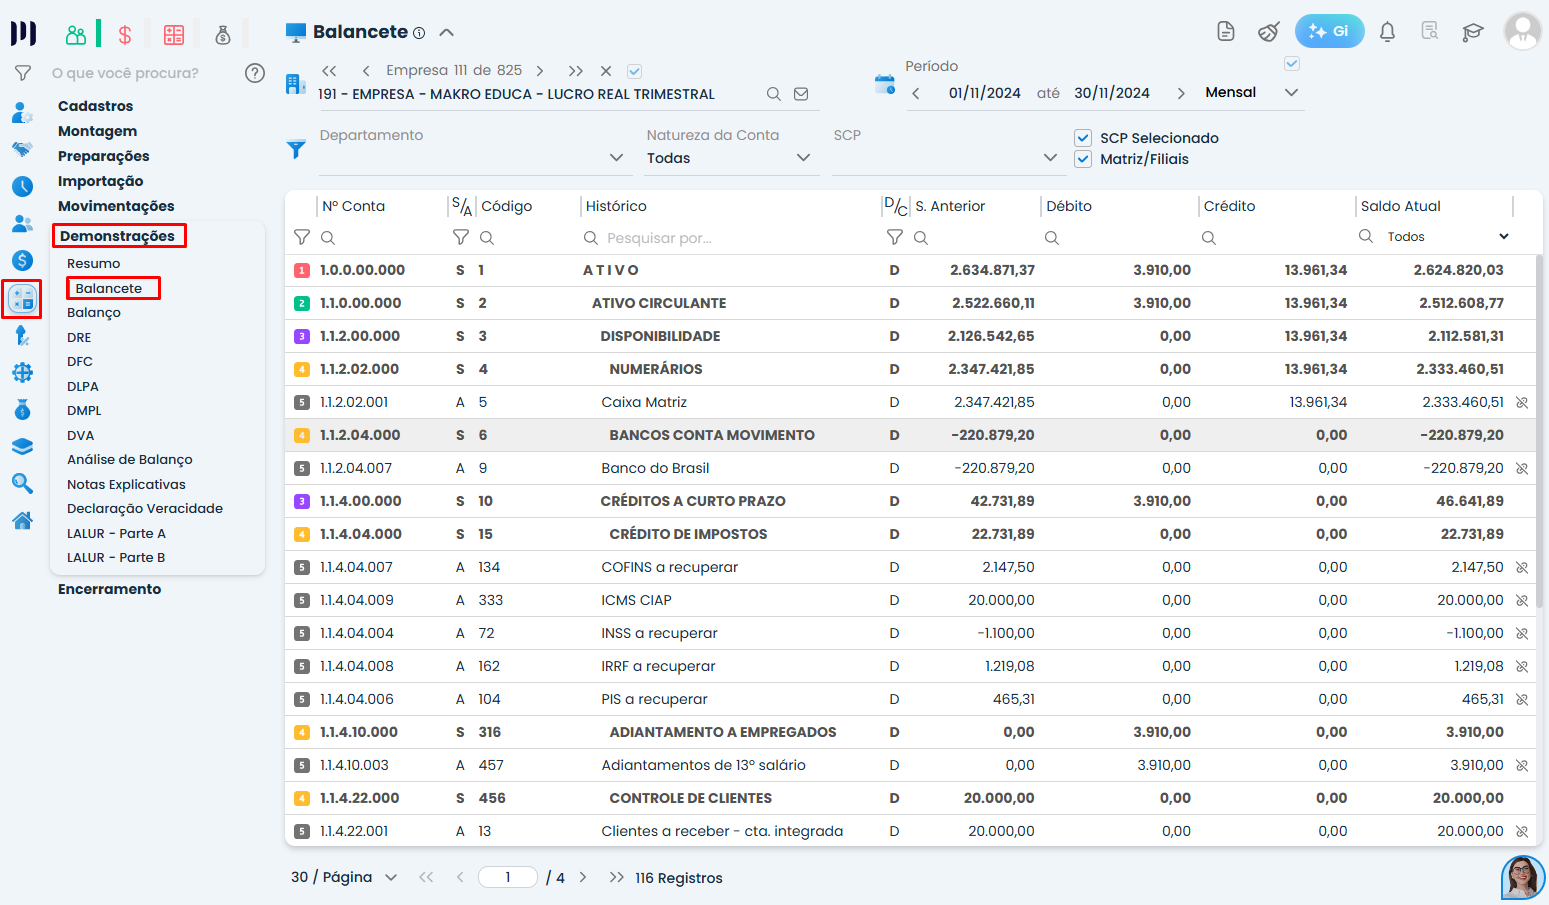This screenshot has height=905, width=1549.
Task: Click the company search magnifier icon
Action: (x=773, y=94)
